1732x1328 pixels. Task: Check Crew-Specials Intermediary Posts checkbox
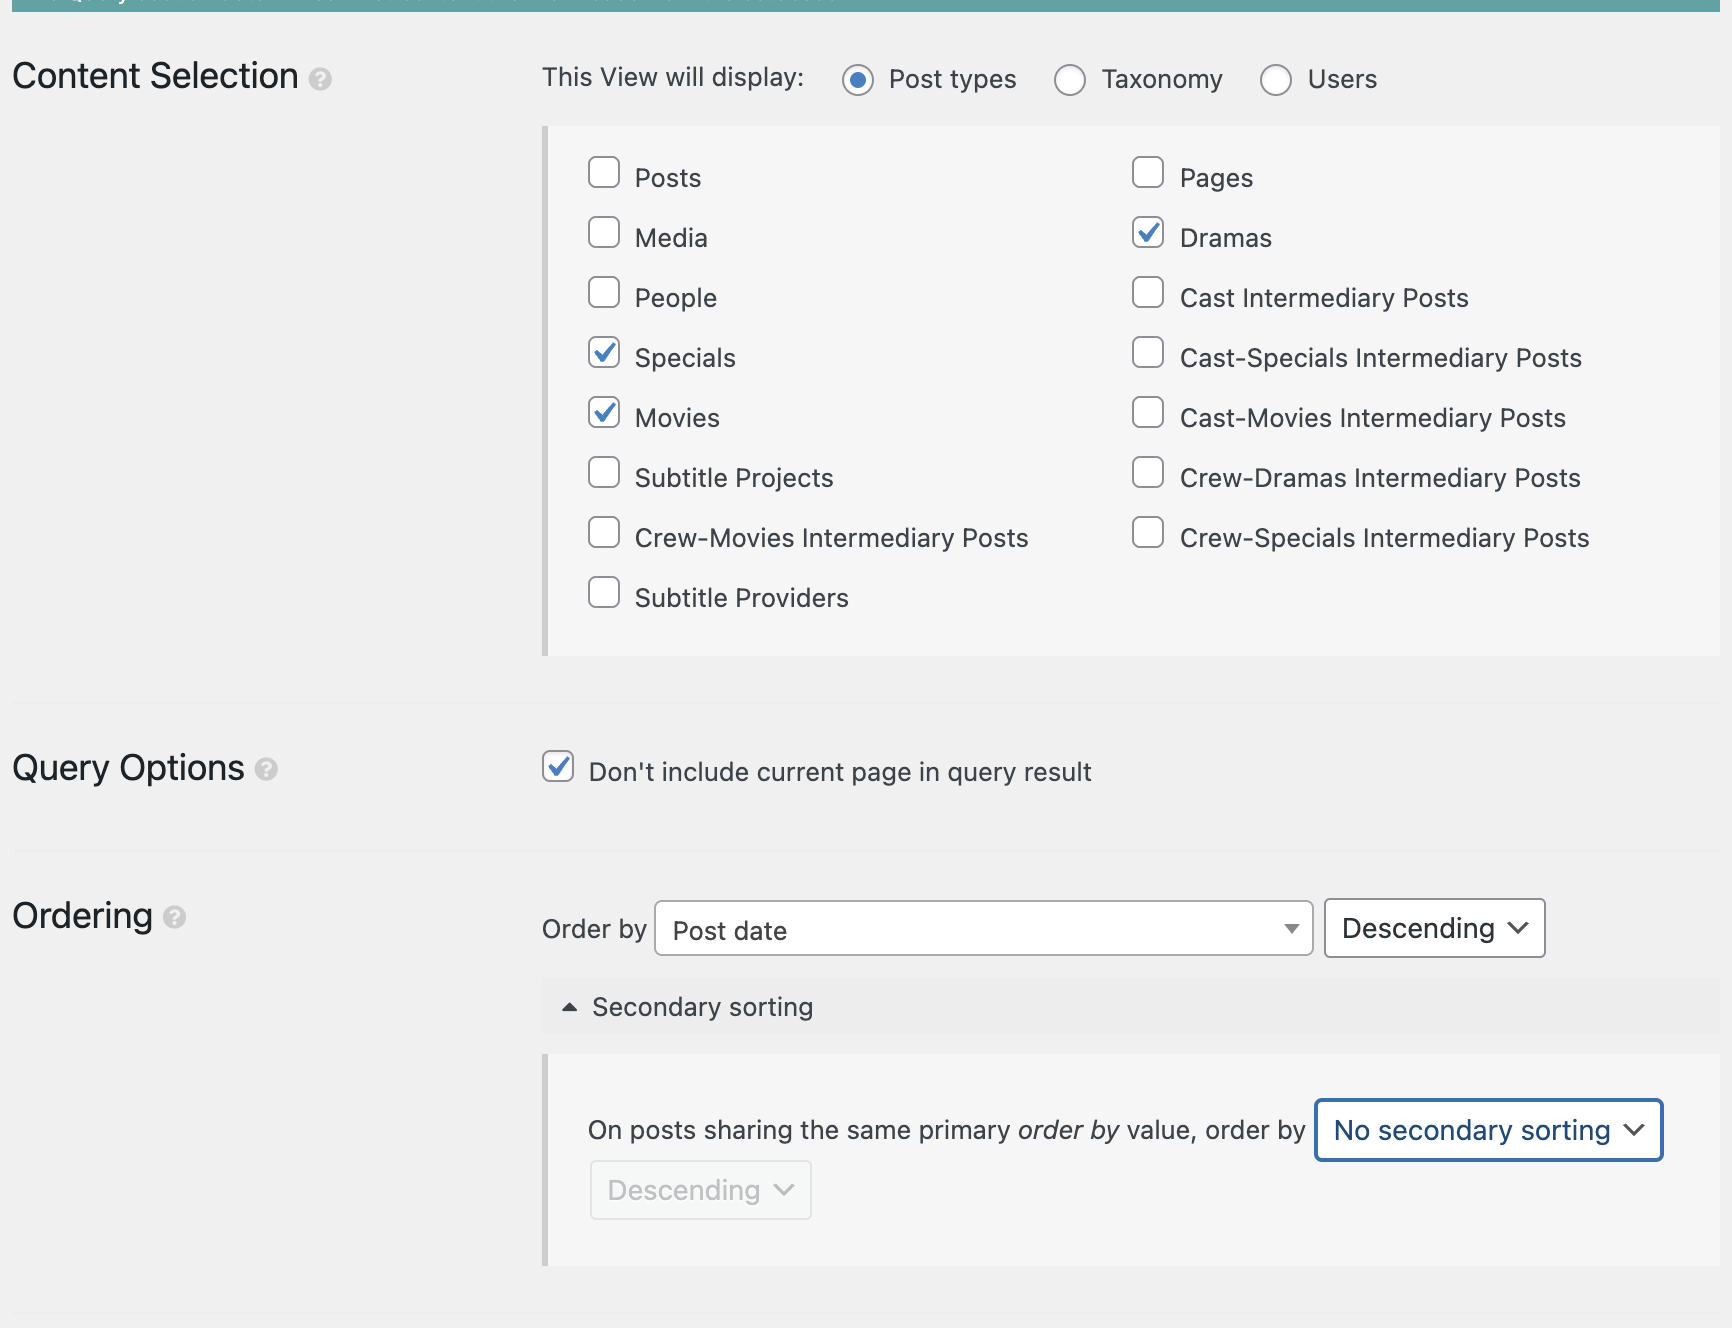[x=1148, y=532]
